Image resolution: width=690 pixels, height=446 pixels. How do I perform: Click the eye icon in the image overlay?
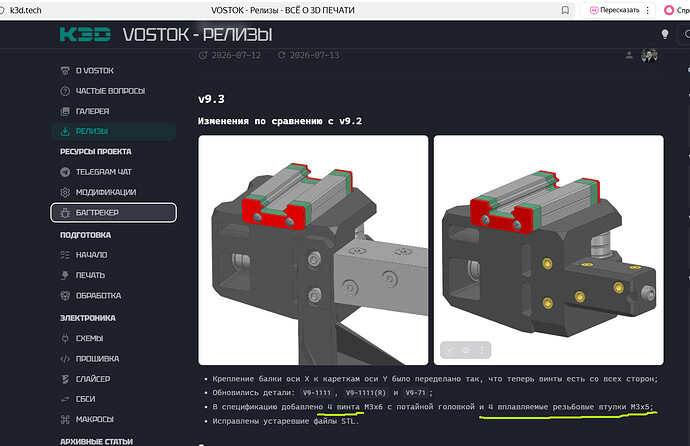pyautogui.click(x=466, y=350)
